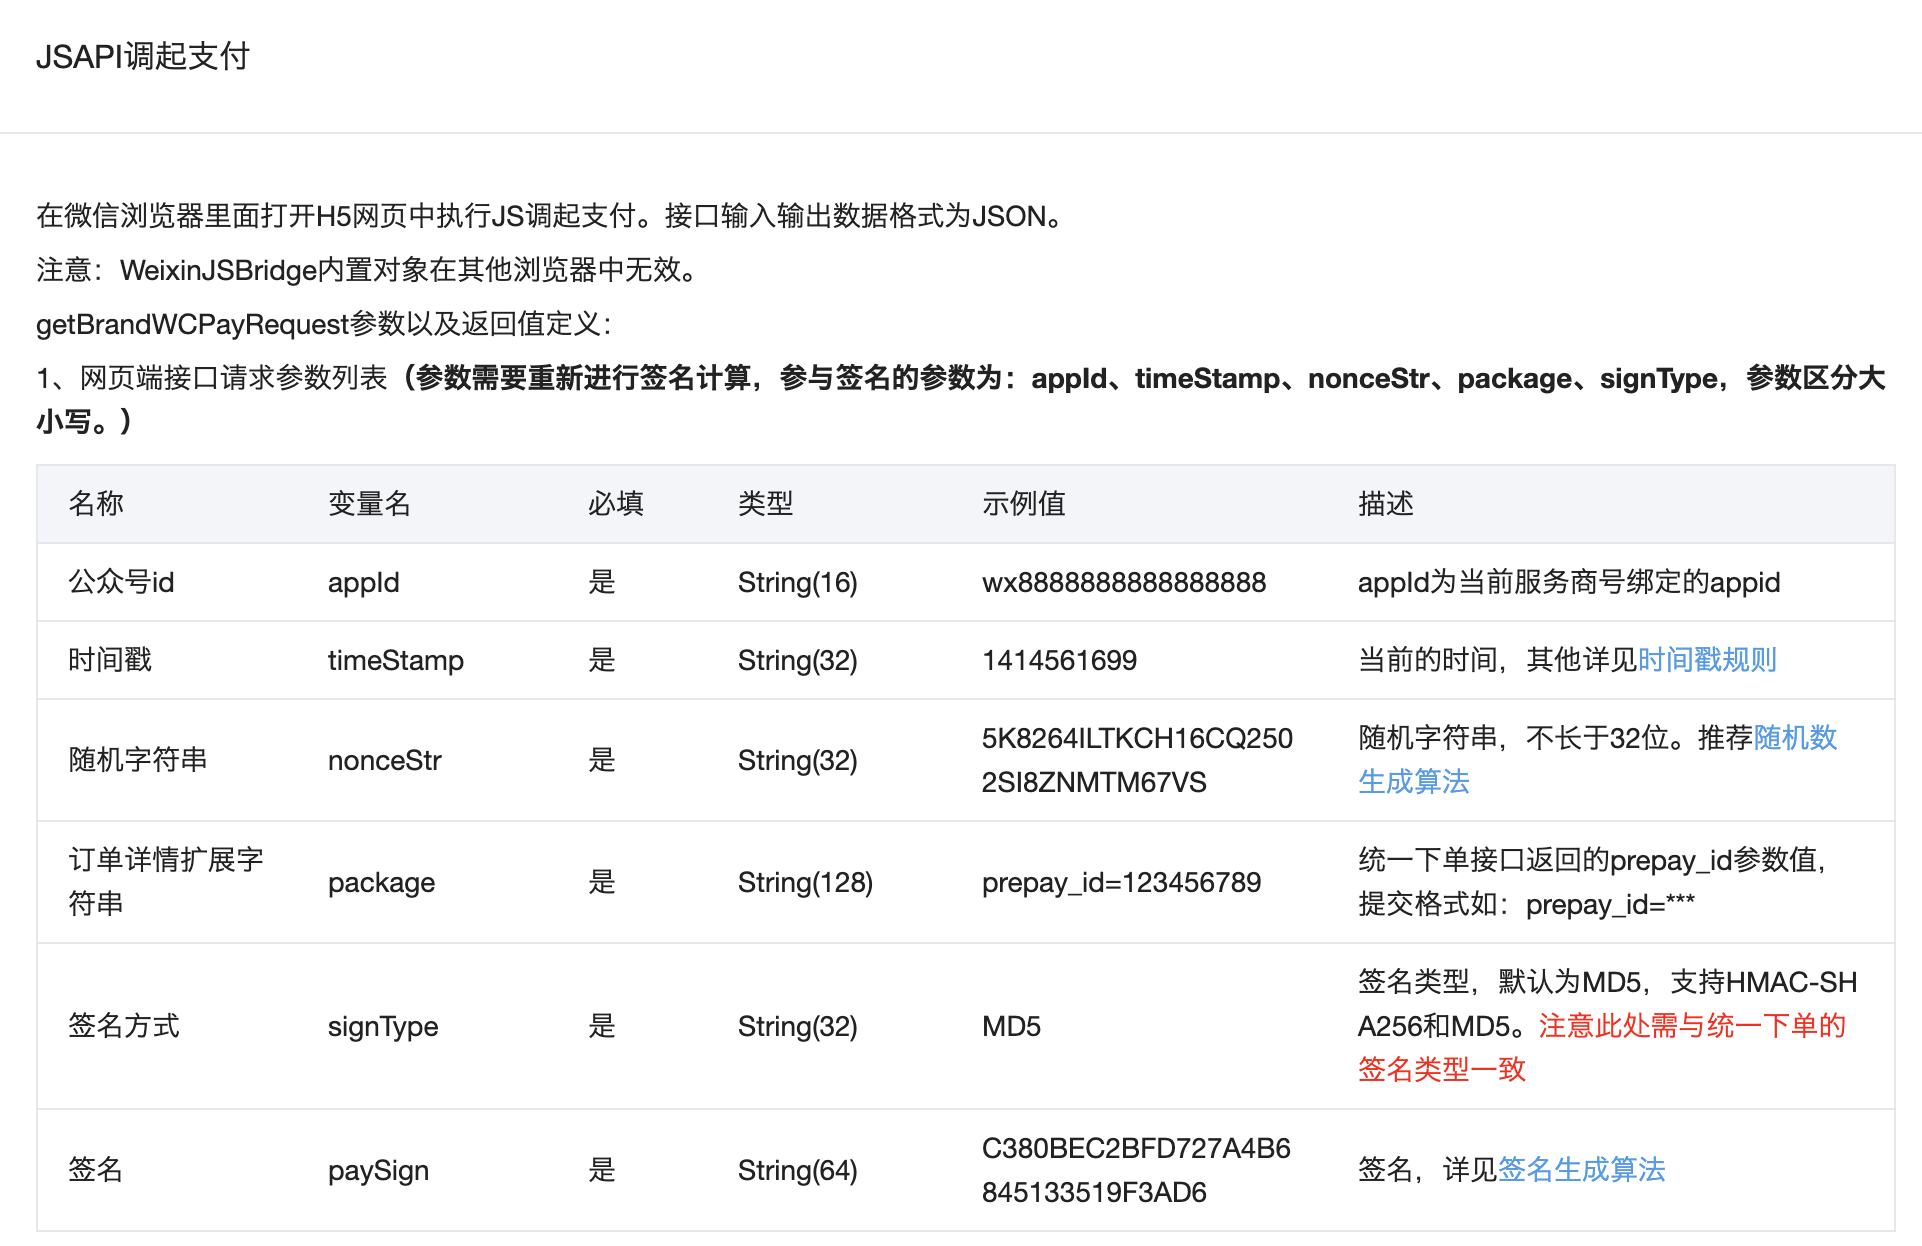Viewport: 1922px width, 1246px height.
Task: Click the 描述 column header
Action: (x=1385, y=503)
